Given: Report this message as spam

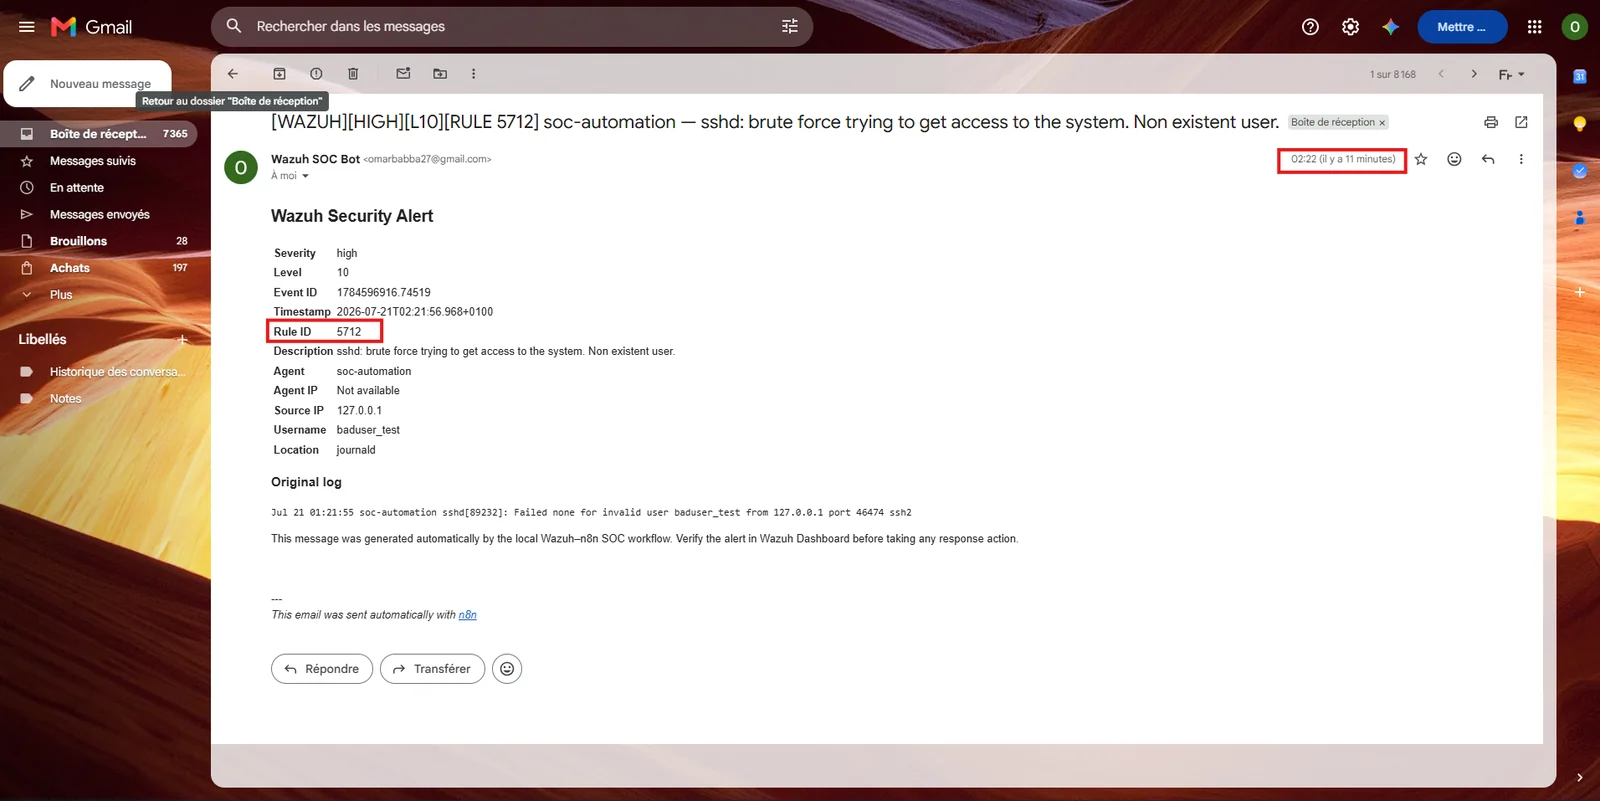Looking at the screenshot, I should [316, 74].
